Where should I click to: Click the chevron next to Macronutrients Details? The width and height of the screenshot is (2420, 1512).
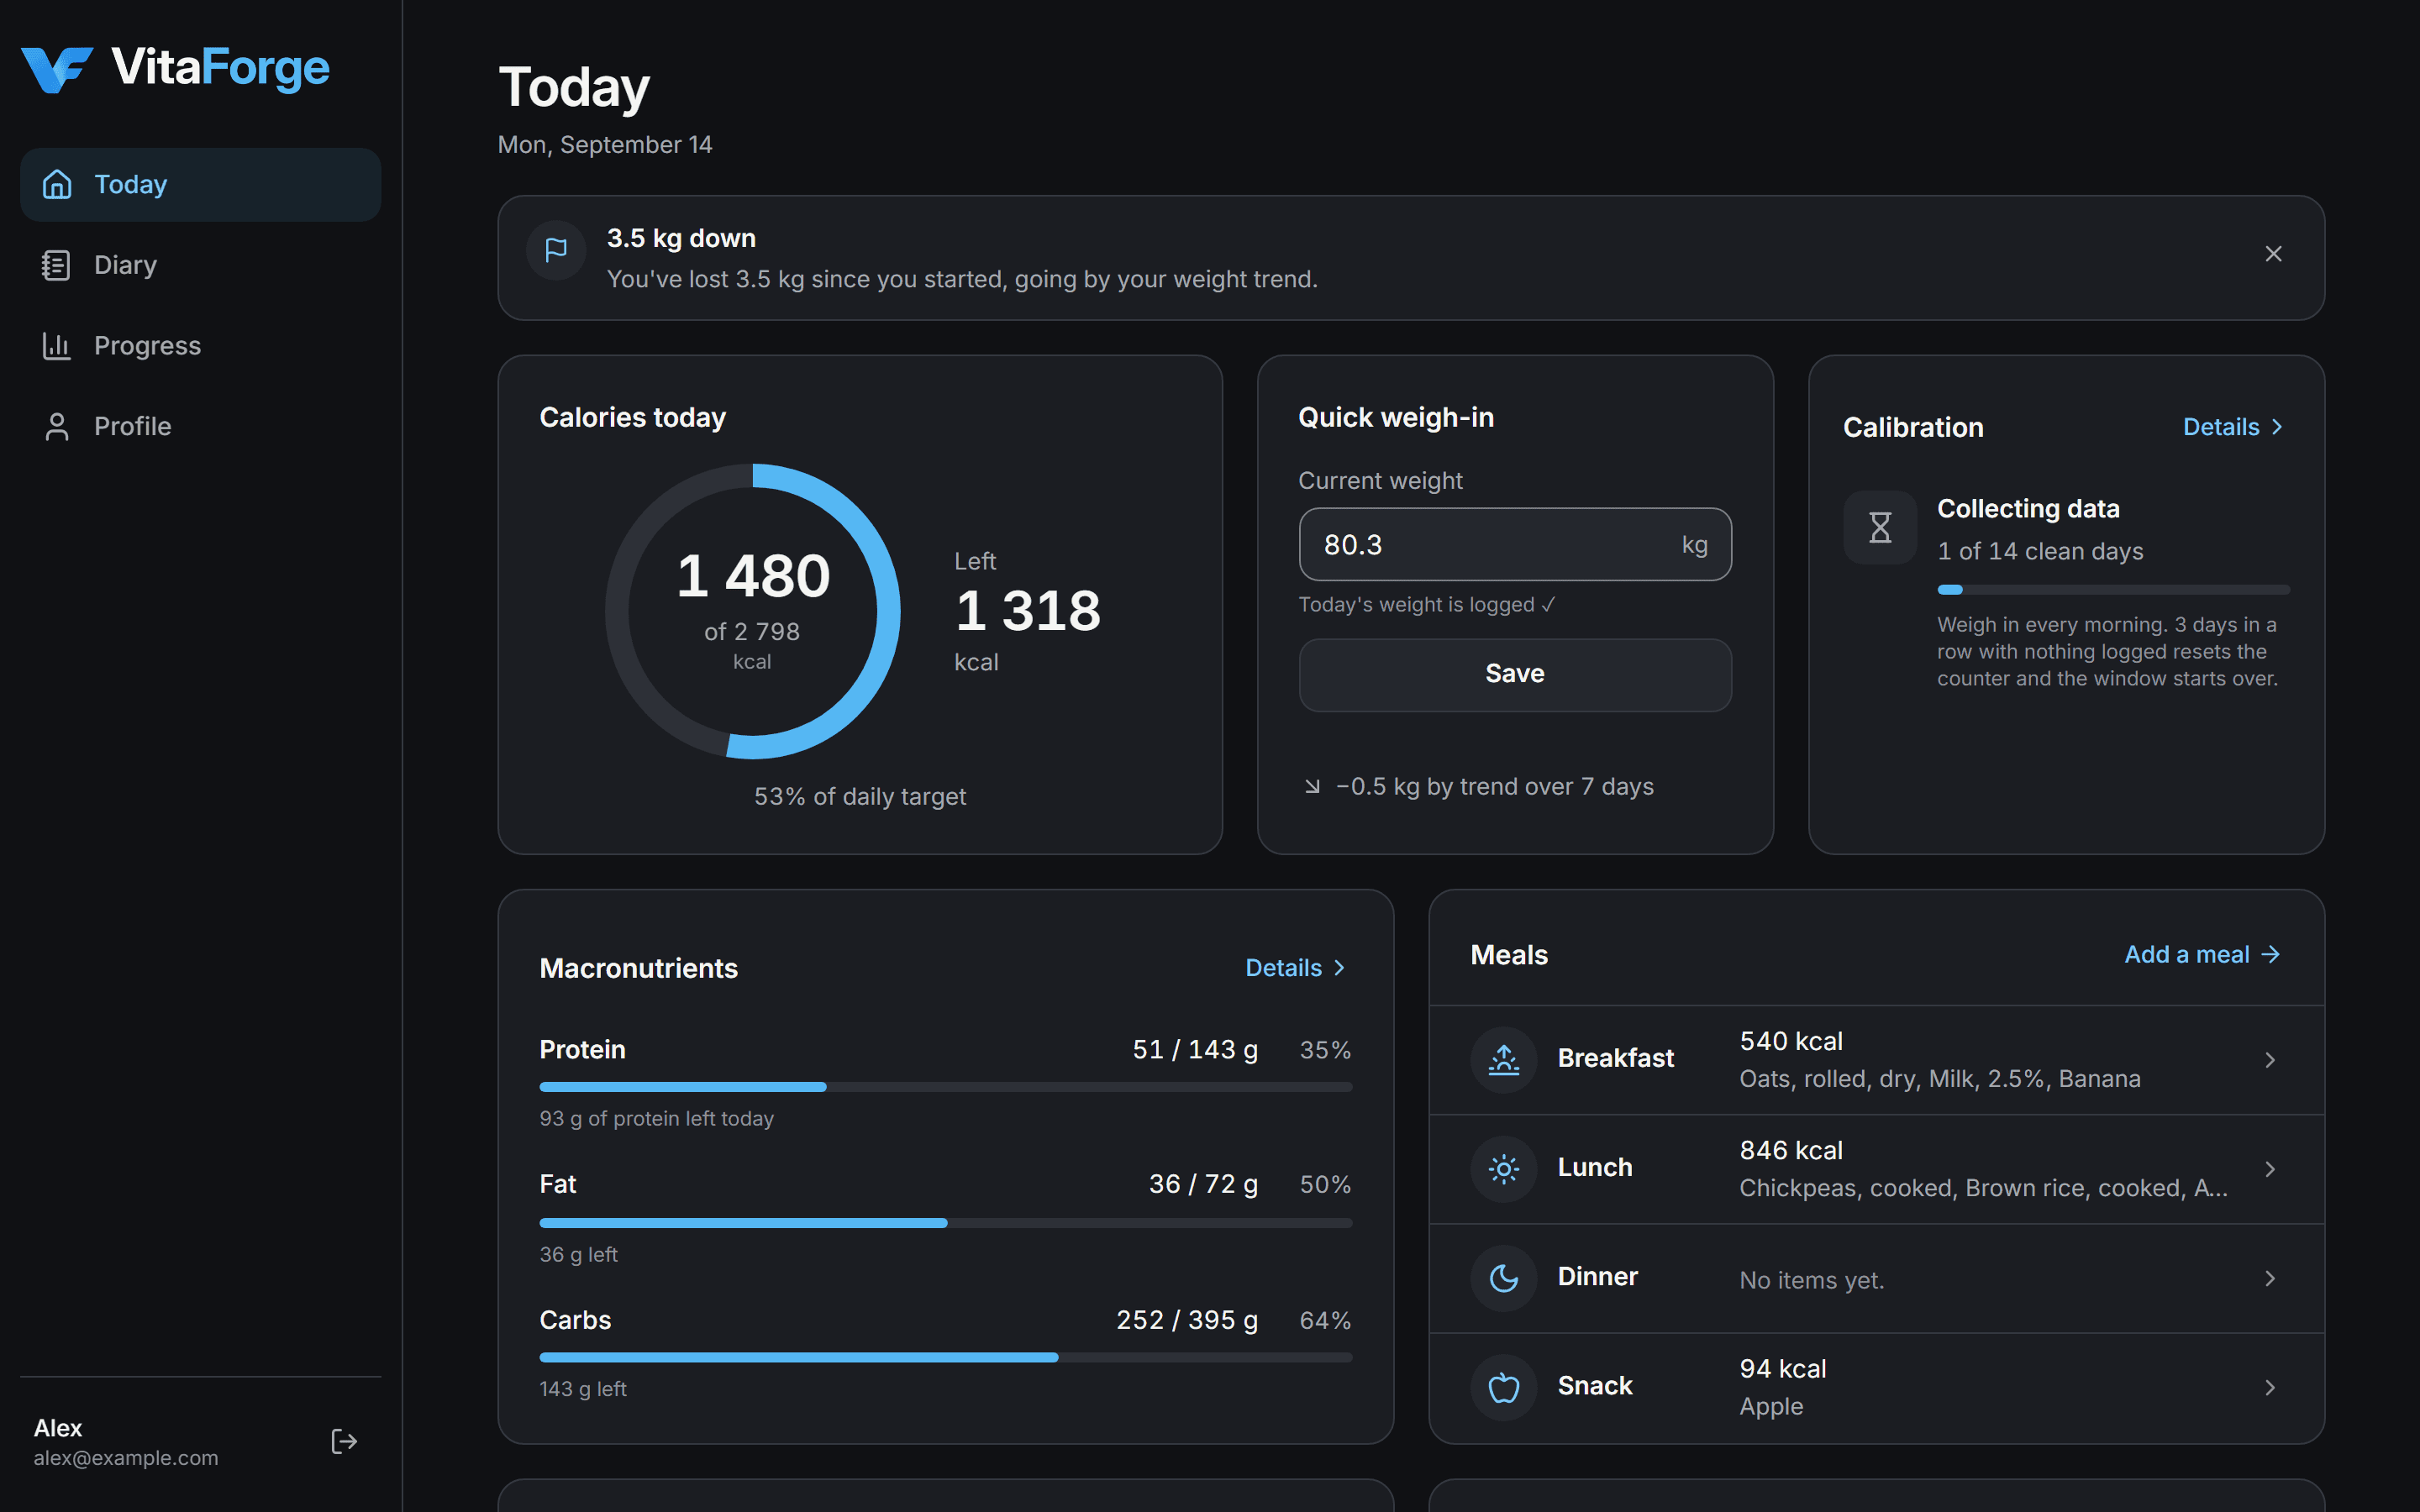coord(1339,968)
